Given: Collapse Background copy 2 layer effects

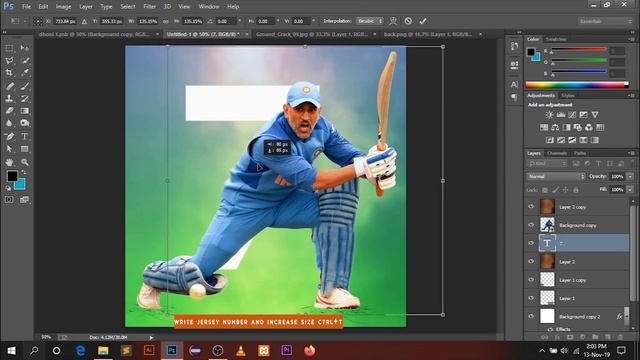Looking at the screenshot, I should (x=627, y=316).
